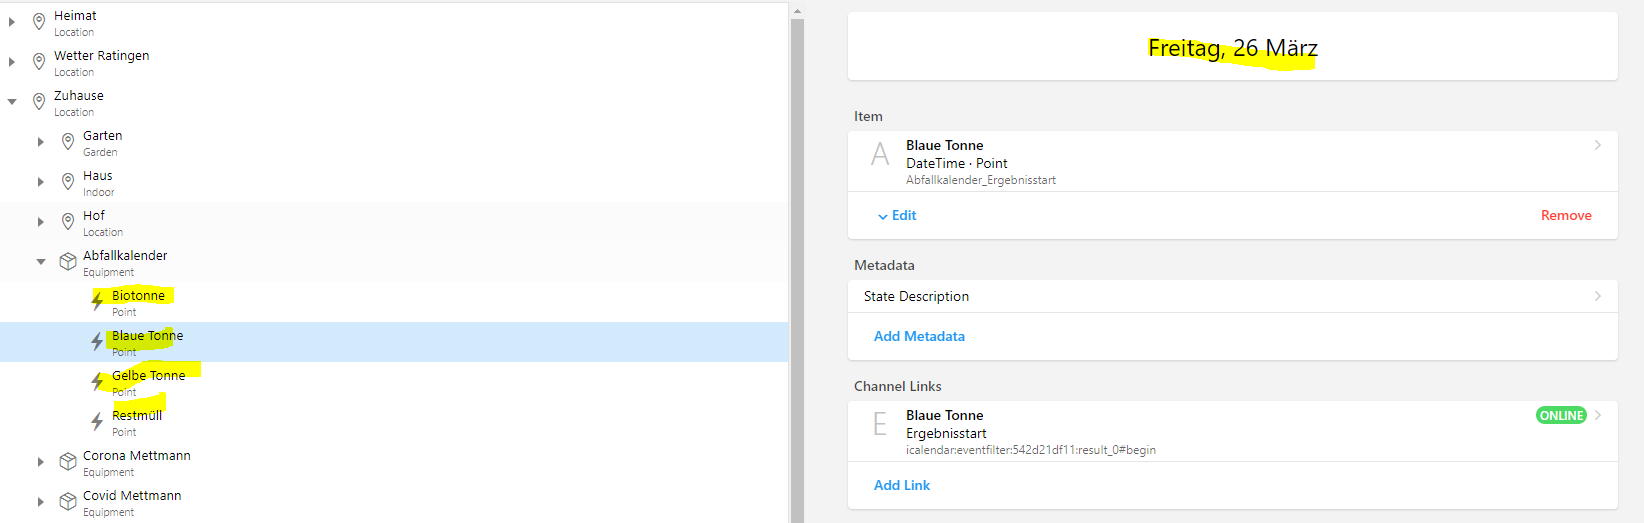Screen dimensions: 1644x523
Task: Expand the Hof location node
Action: (x=41, y=222)
